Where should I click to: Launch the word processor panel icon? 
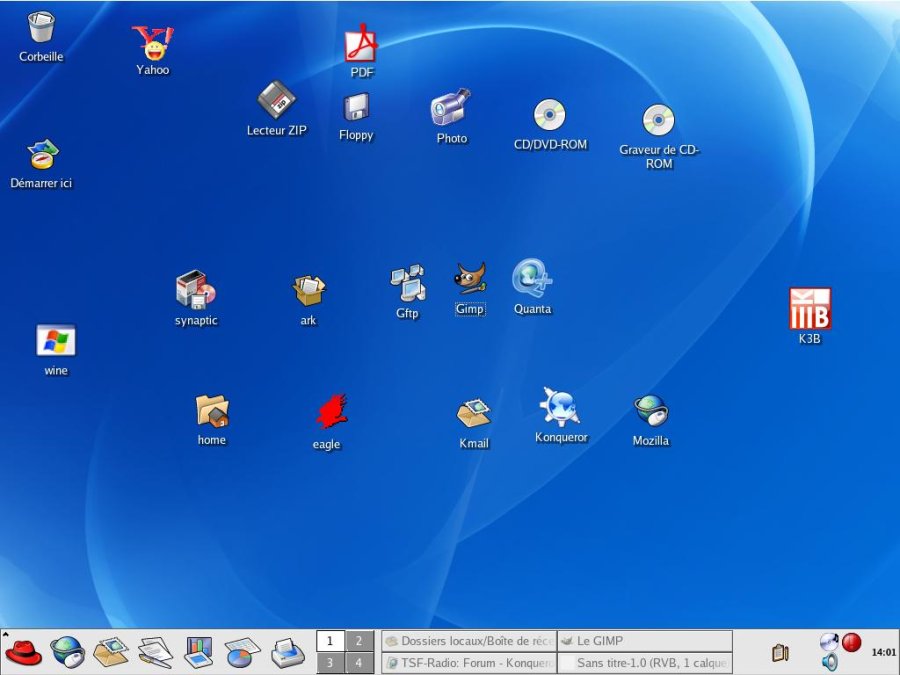click(156, 653)
